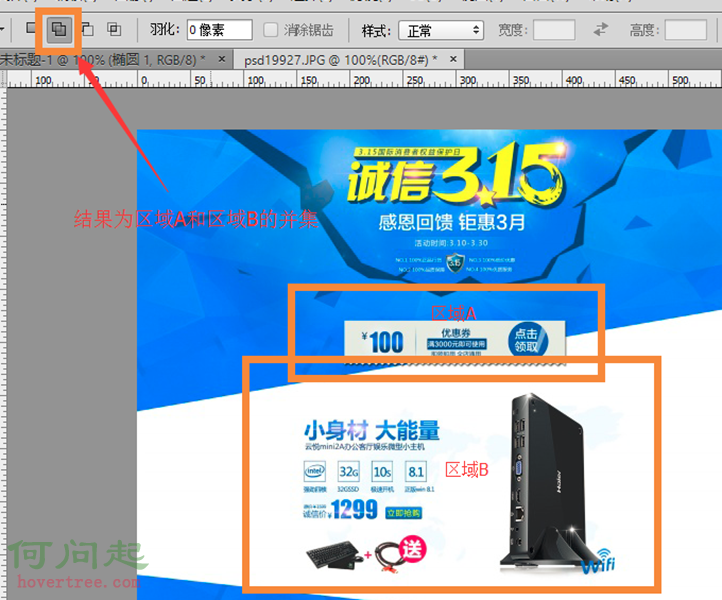Click the ¥100 coupon amount on canvas

379,342
